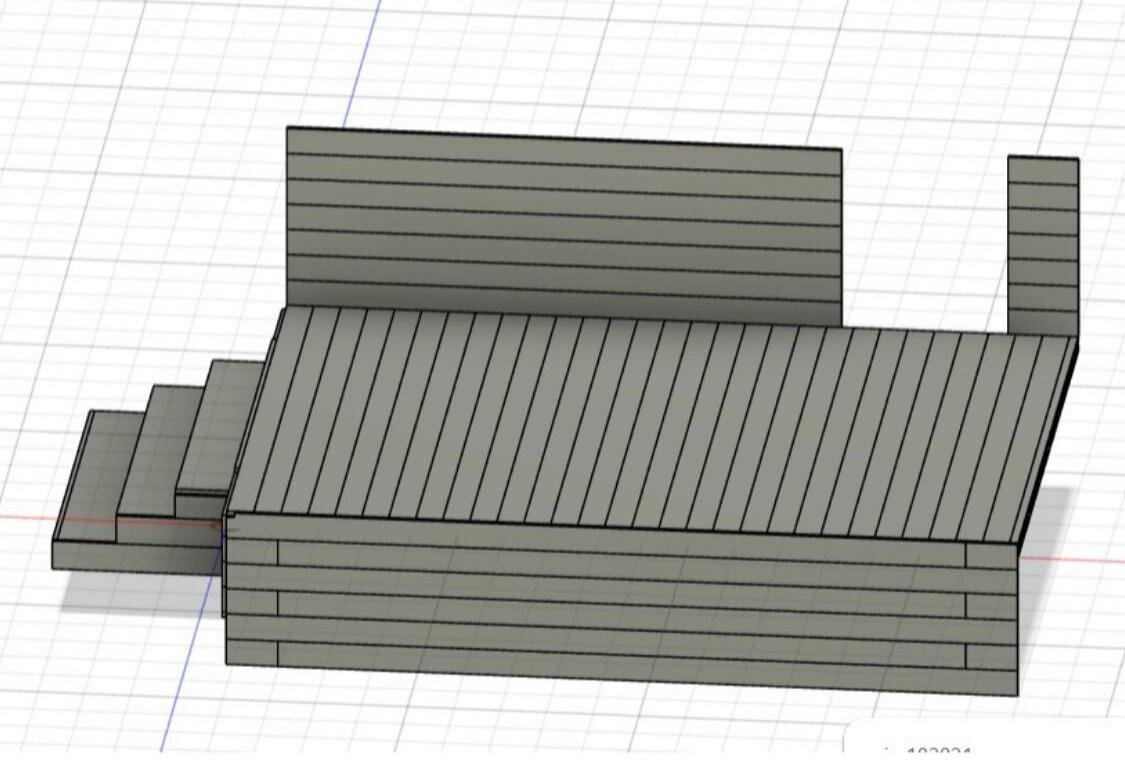Select the wide back wall panel
Image resolution: width=1125 pixels, height=762 pixels.
coord(564,226)
